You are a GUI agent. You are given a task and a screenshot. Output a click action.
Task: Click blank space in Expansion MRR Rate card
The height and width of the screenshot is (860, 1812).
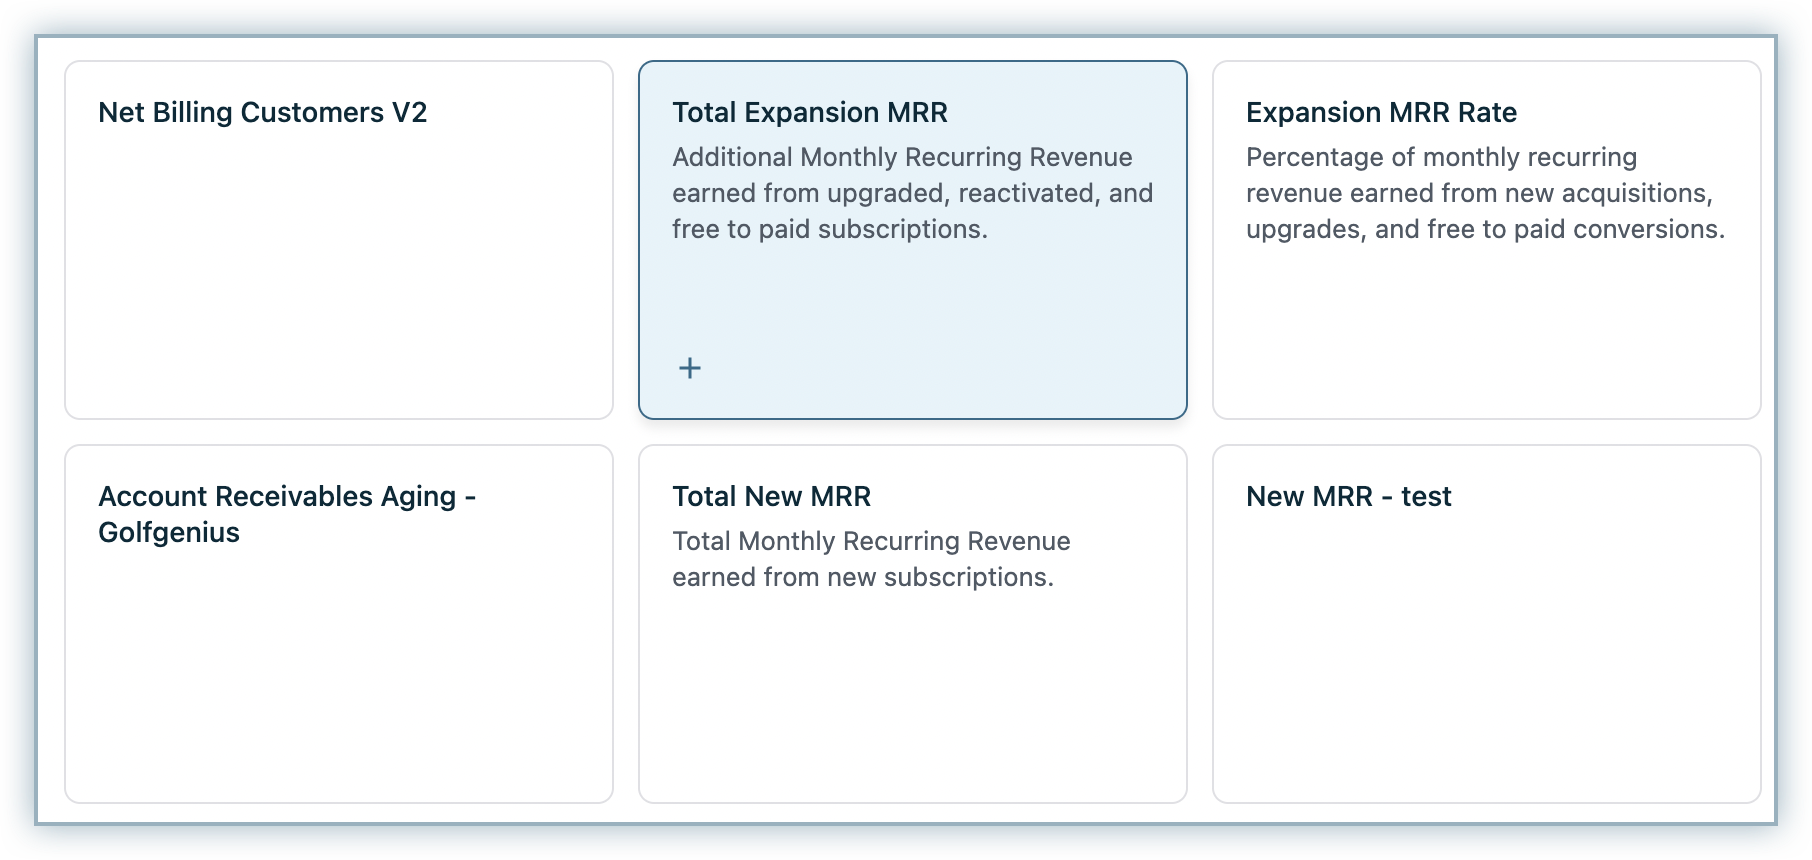coord(1486,330)
